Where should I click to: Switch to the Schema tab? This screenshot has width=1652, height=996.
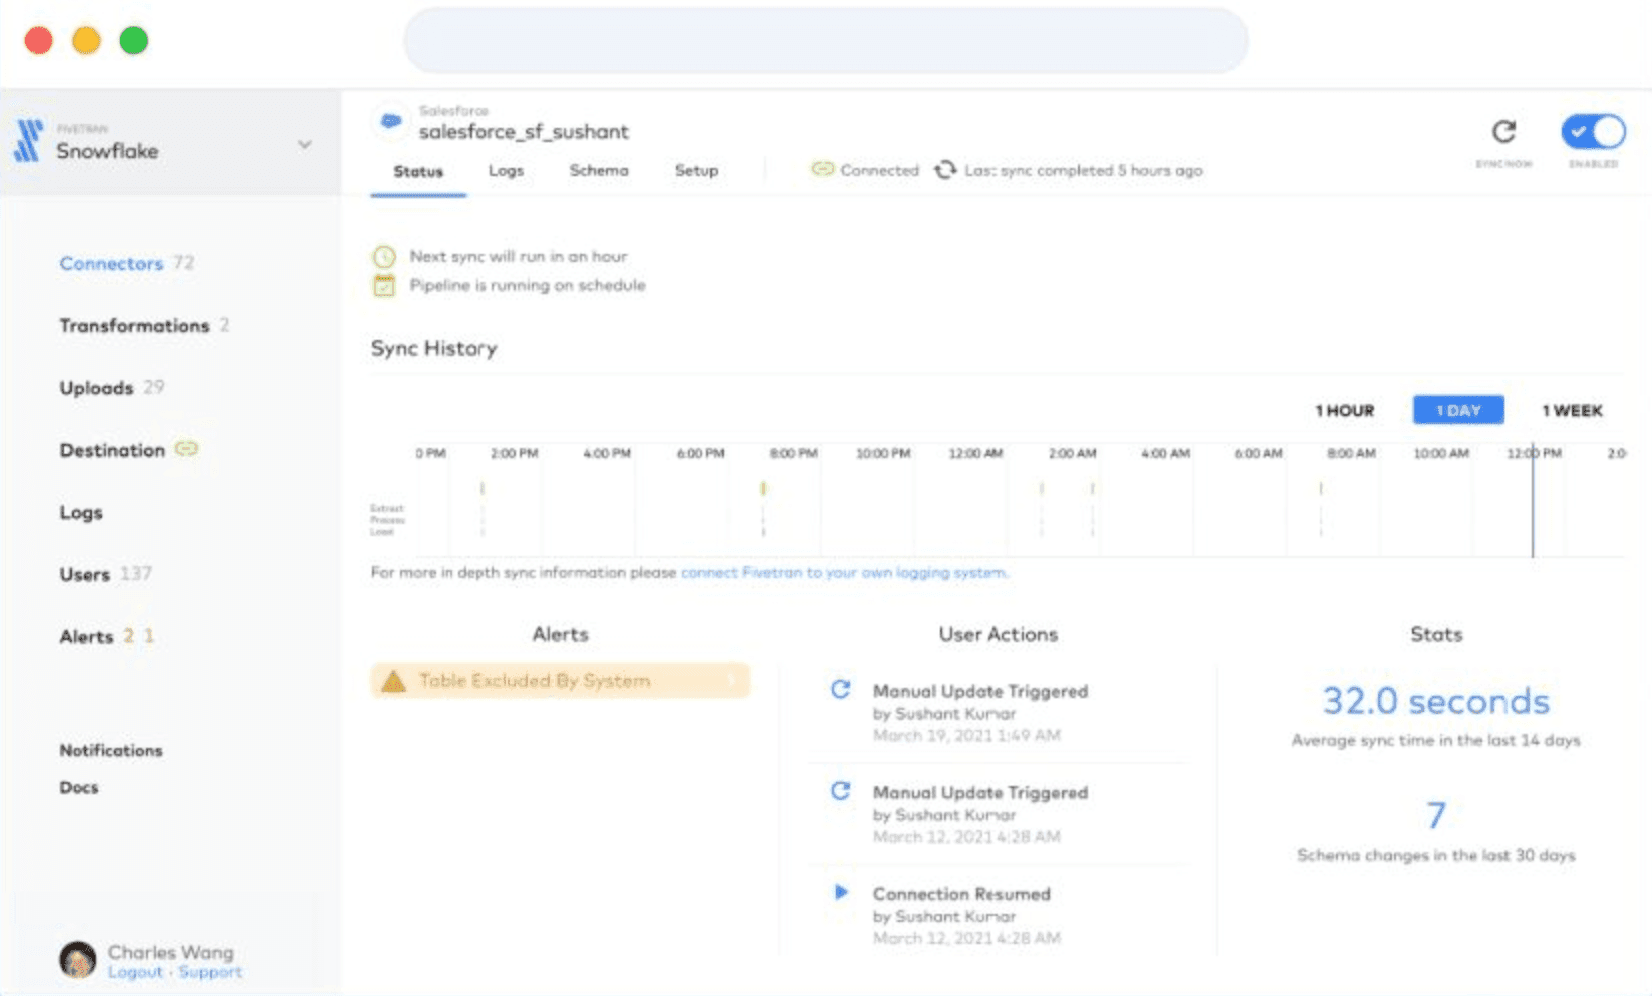(x=599, y=171)
